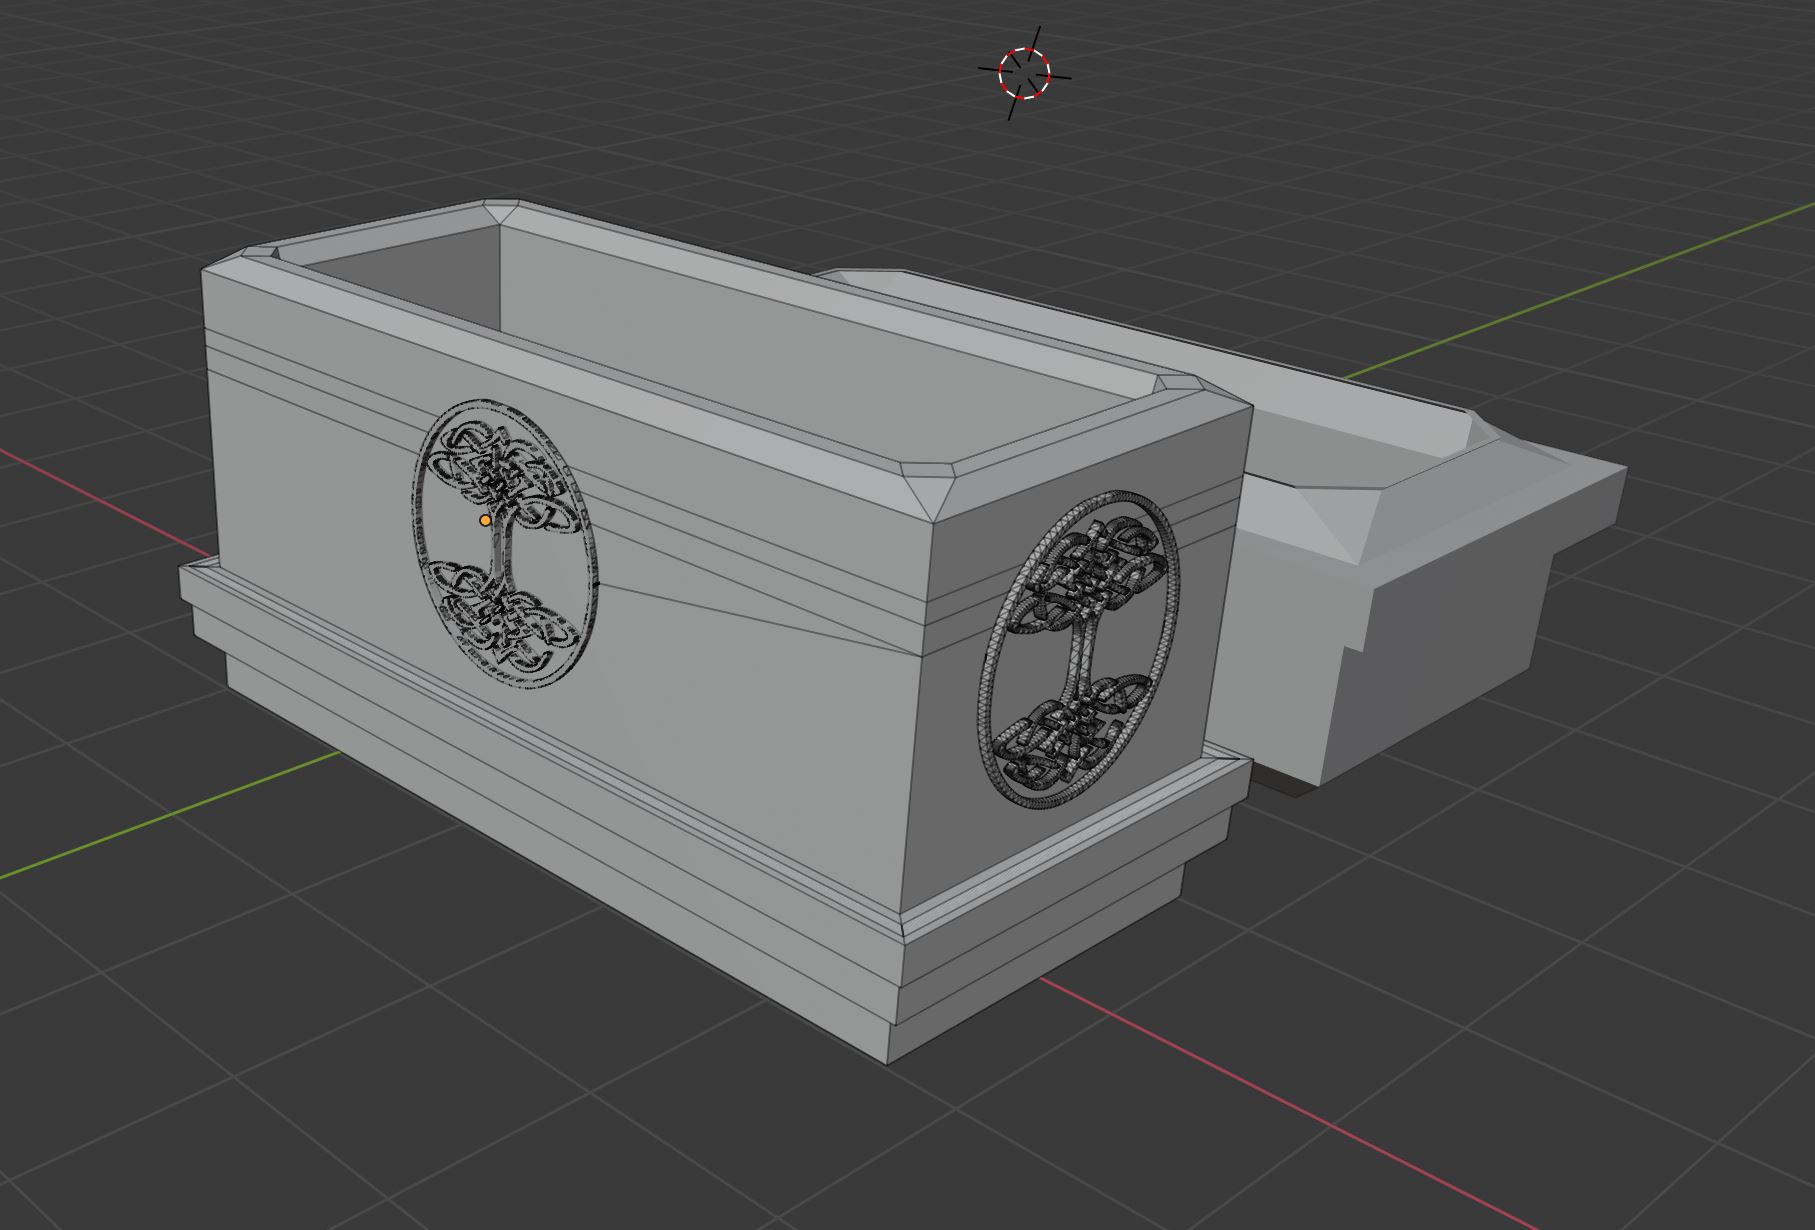This screenshot has width=1815, height=1230.
Task: Click the 3D cursor crosshair
Action: (x=1025, y=73)
